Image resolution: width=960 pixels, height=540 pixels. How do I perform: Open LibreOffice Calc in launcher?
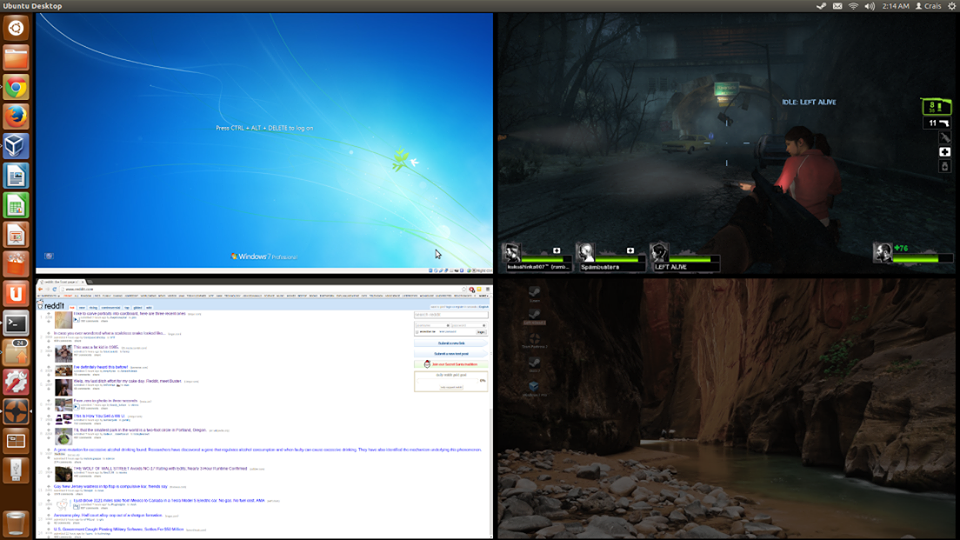tap(16, 206)
